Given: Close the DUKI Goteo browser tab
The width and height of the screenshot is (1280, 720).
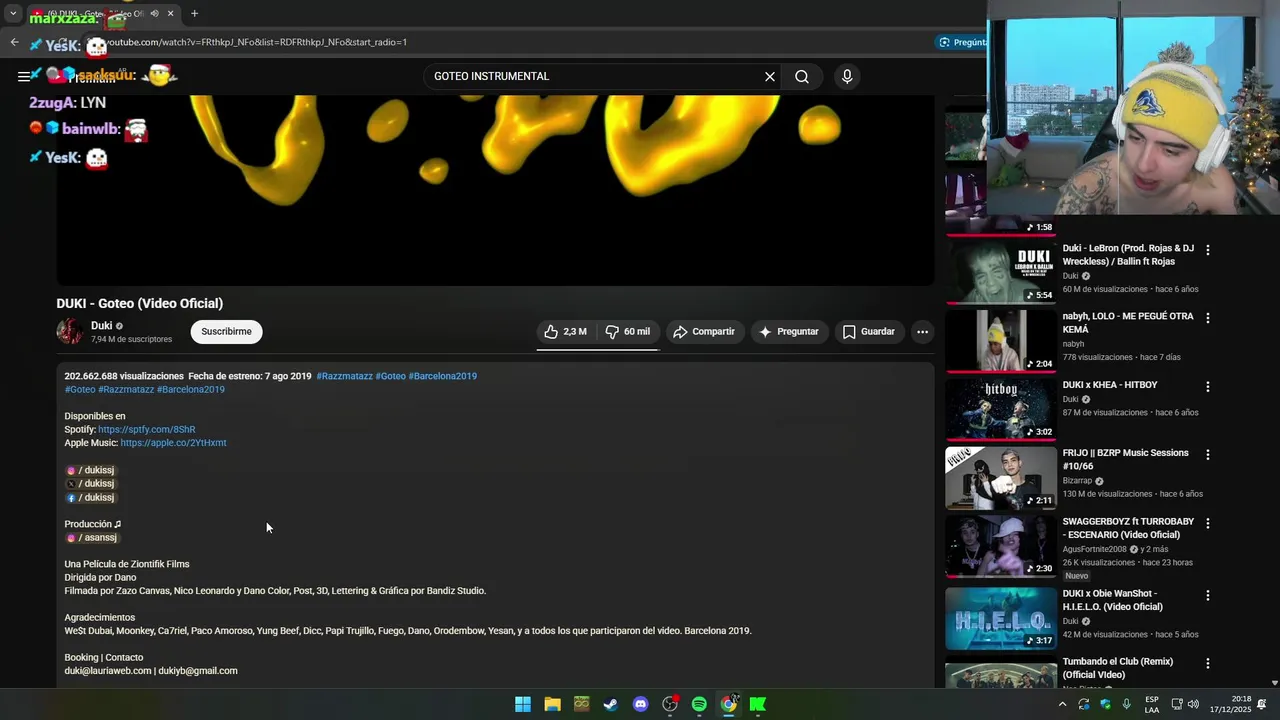Looking at the screenshot, I should 170,13.
